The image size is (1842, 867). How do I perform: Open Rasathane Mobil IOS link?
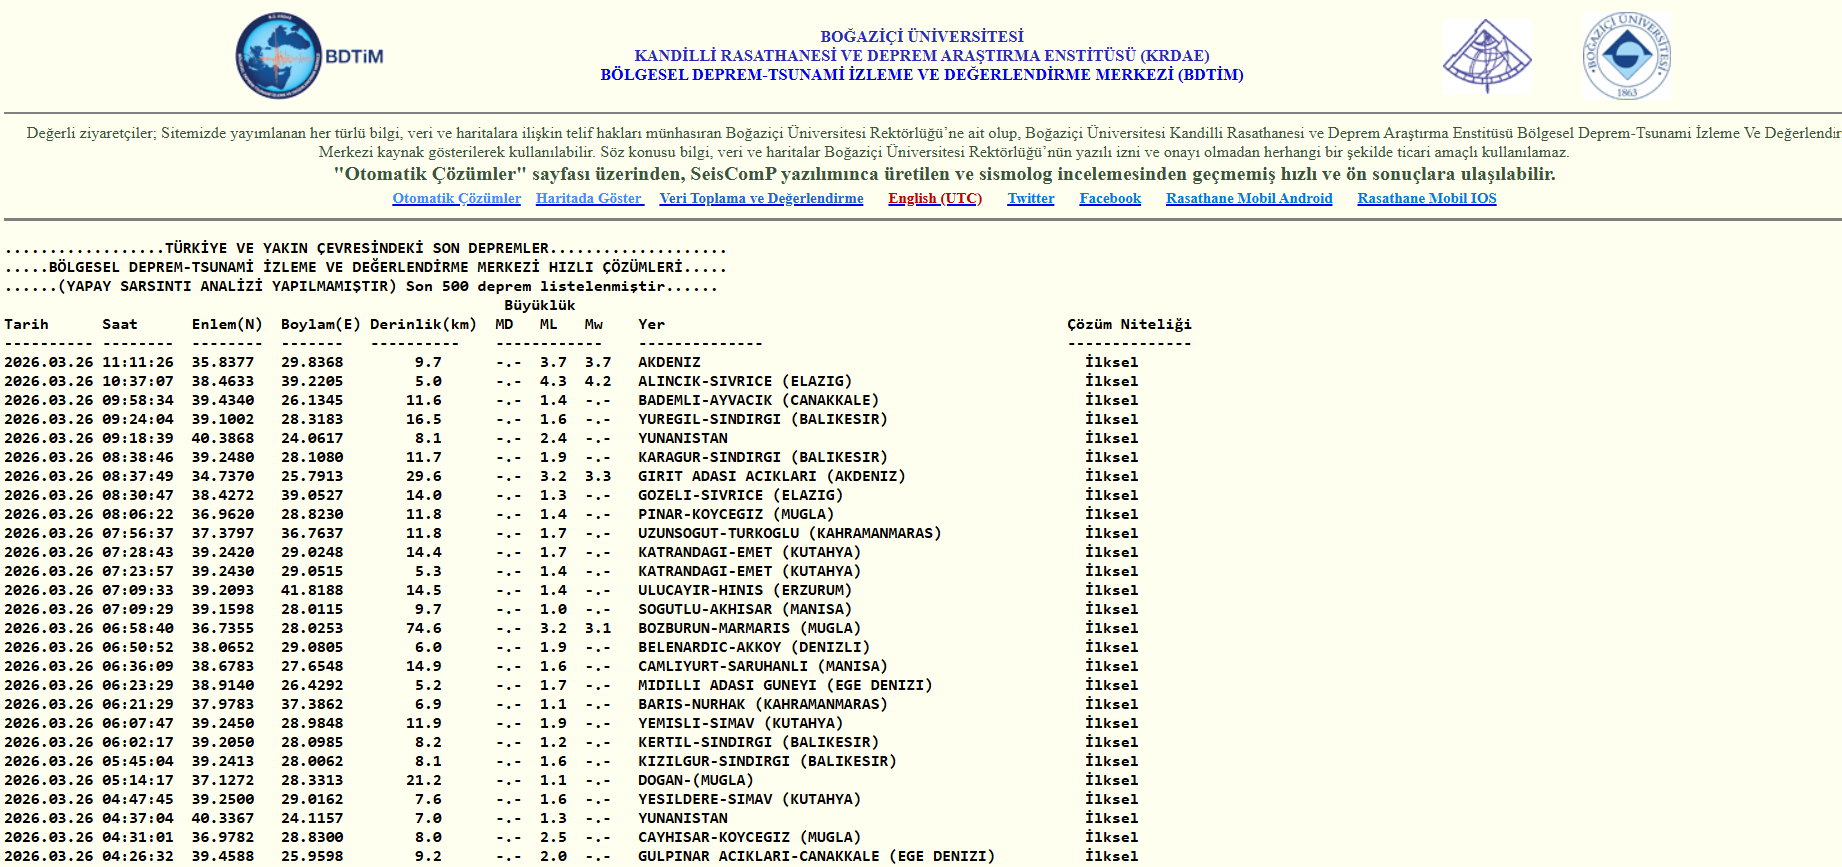(1426, 198)
